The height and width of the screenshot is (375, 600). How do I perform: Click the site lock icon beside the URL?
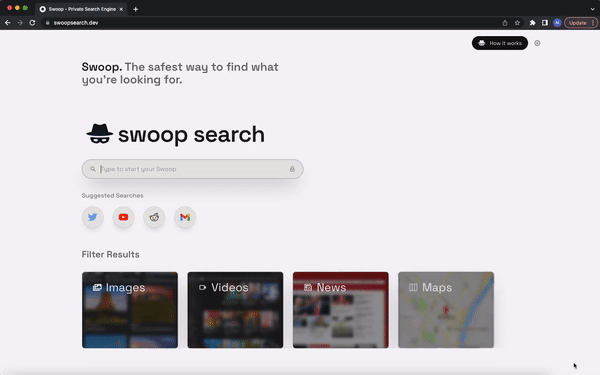[47, 23]
